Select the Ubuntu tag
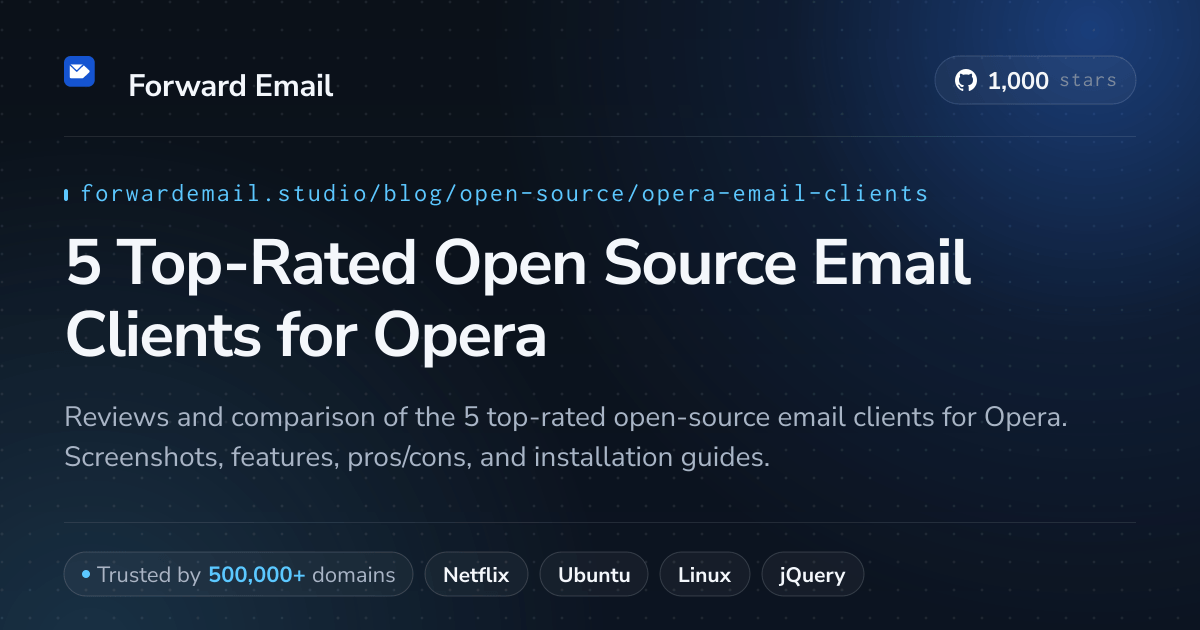Image resolution: width=1200 pixels, height=630 pixels. coord(594,575)
